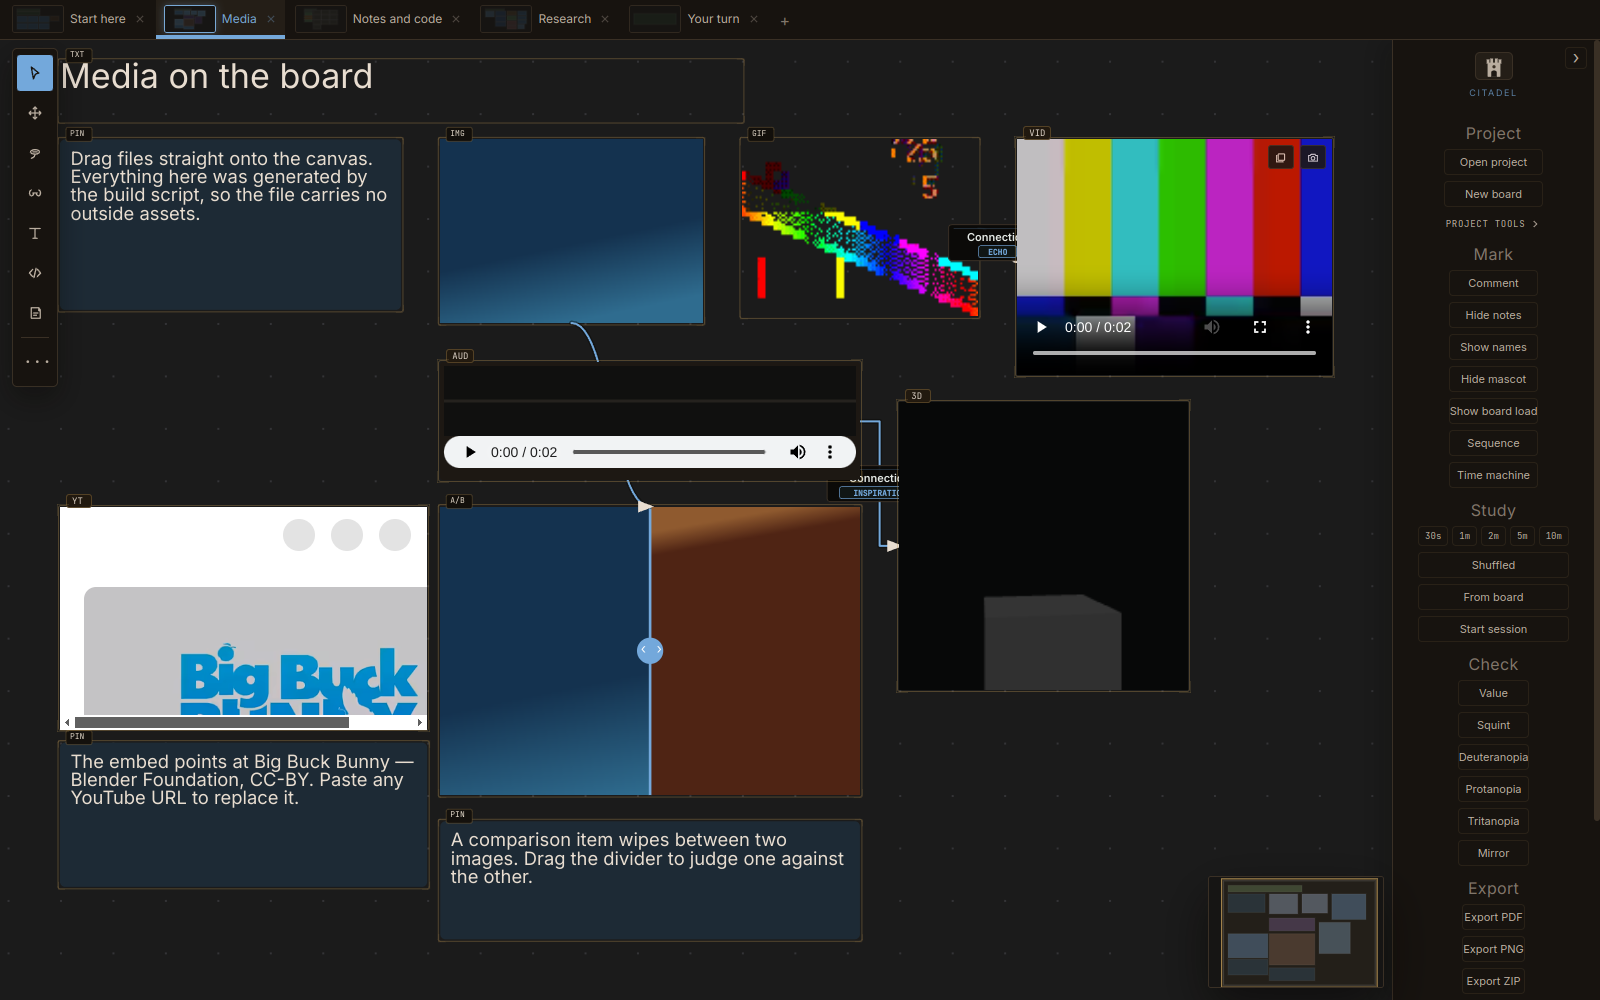1600x1000 pixels.
Task: Expand the Project Tools section
Action: [x=1492, y=224]
